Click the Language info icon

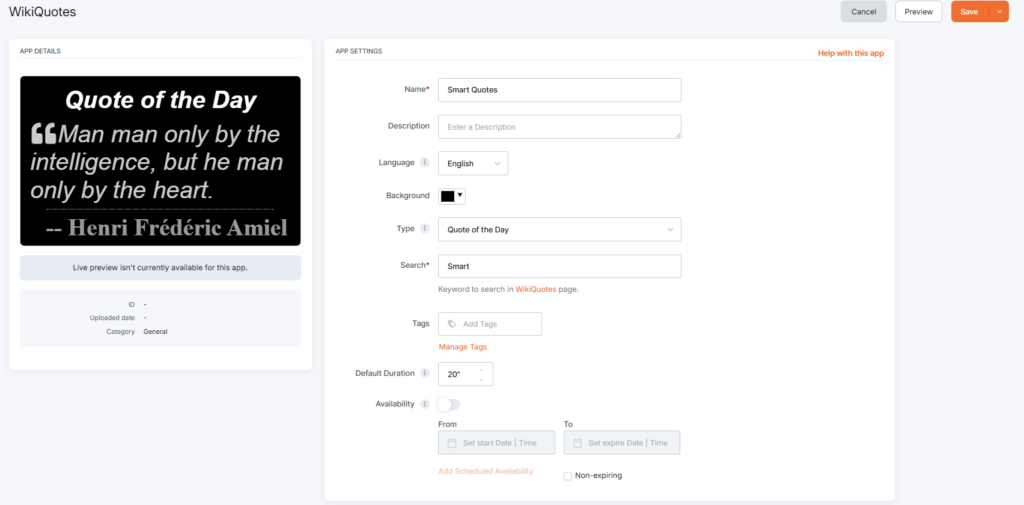pyautogui.click(x=424, y=163)
